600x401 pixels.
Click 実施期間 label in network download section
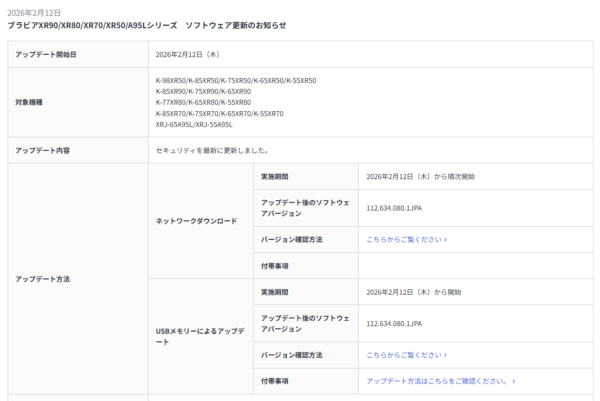pos(274,177)
